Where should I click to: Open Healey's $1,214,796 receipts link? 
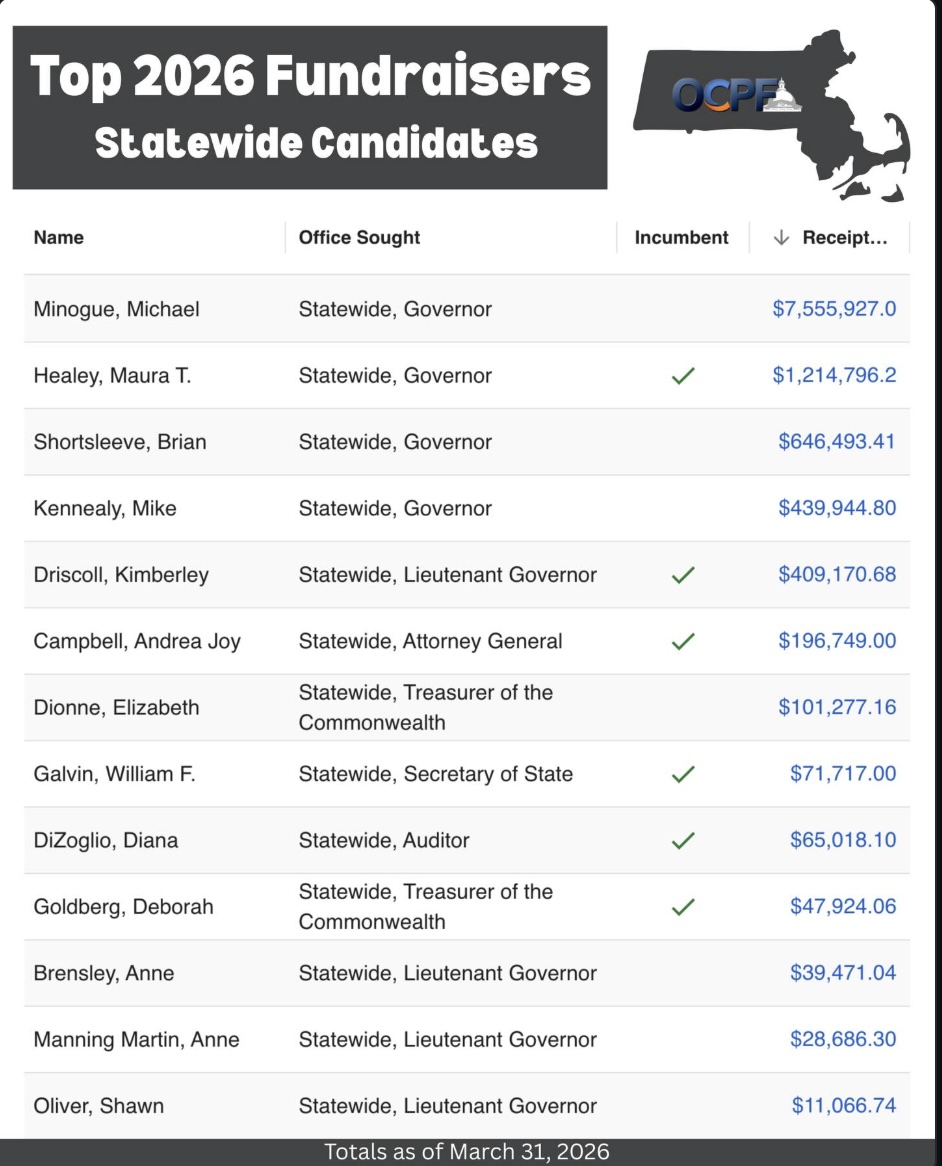(834, 376)
